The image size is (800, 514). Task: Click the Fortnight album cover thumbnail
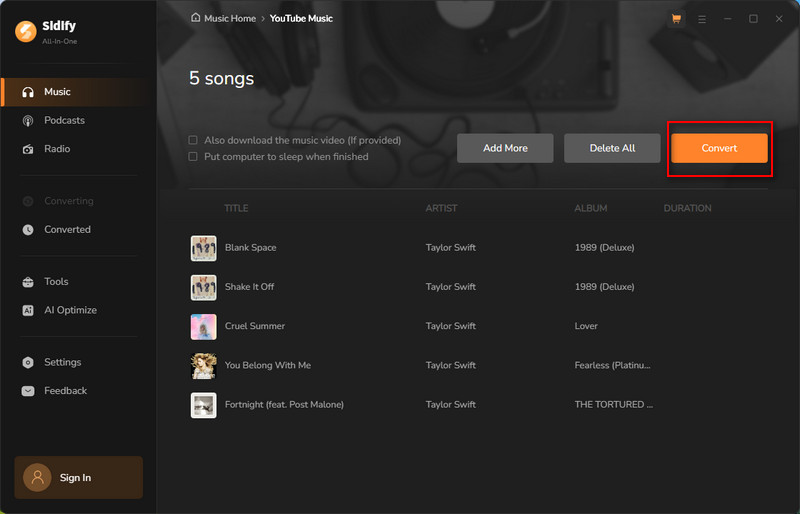coord(204,405)
